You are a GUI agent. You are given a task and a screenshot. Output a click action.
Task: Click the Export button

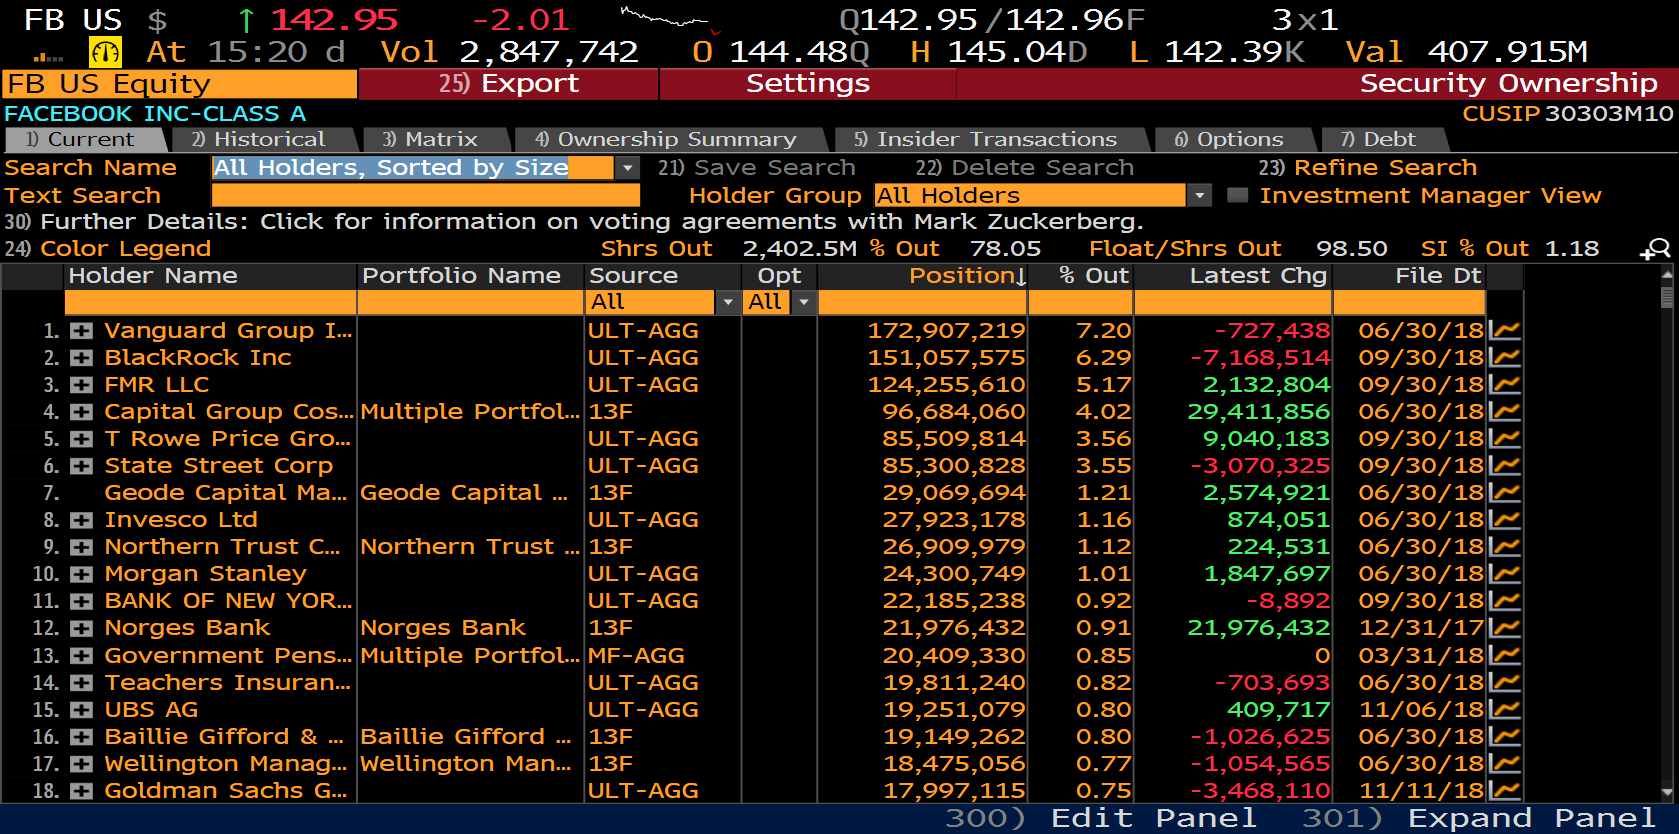tap(508, 84)
